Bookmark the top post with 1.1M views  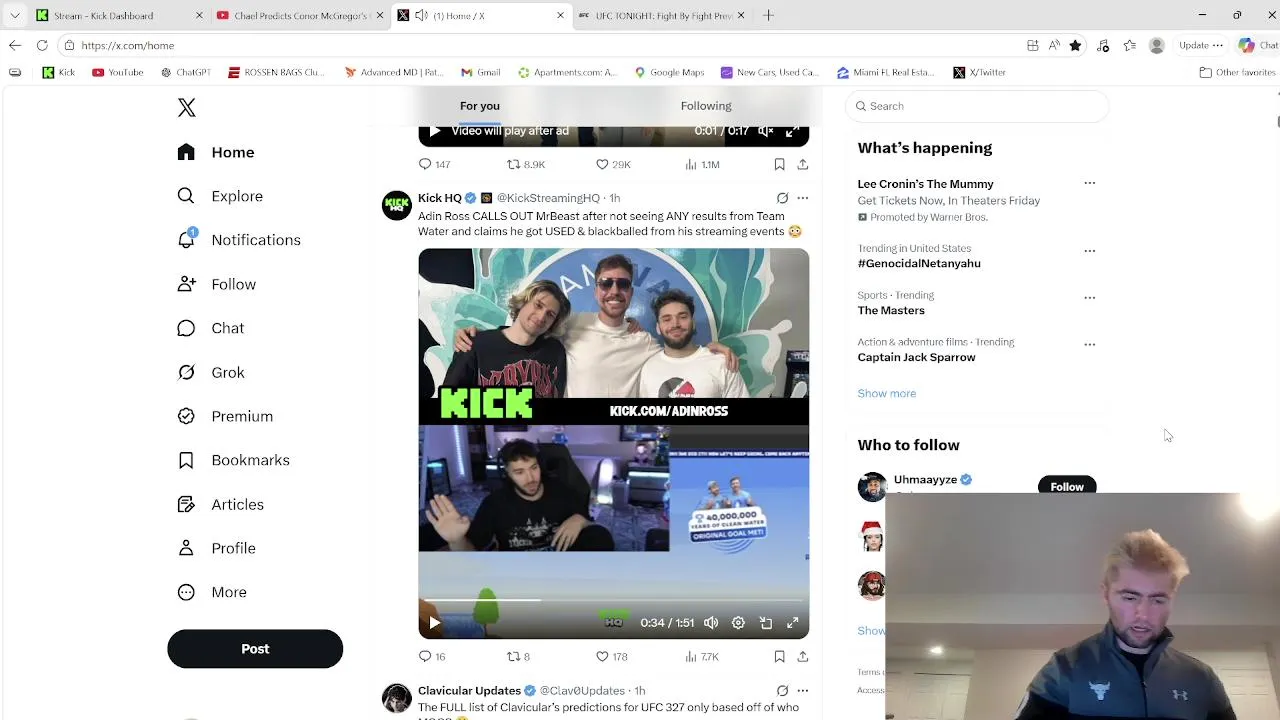coord(779,164)
